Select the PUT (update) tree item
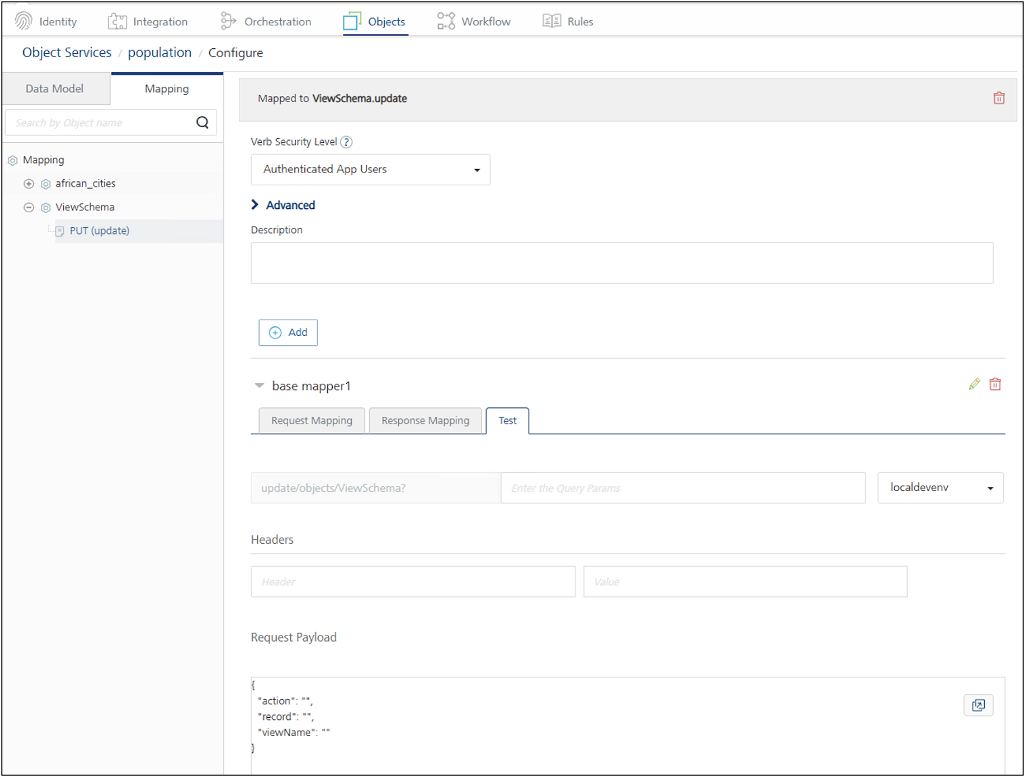This screenshot has height=776, width=1024. 99,231
